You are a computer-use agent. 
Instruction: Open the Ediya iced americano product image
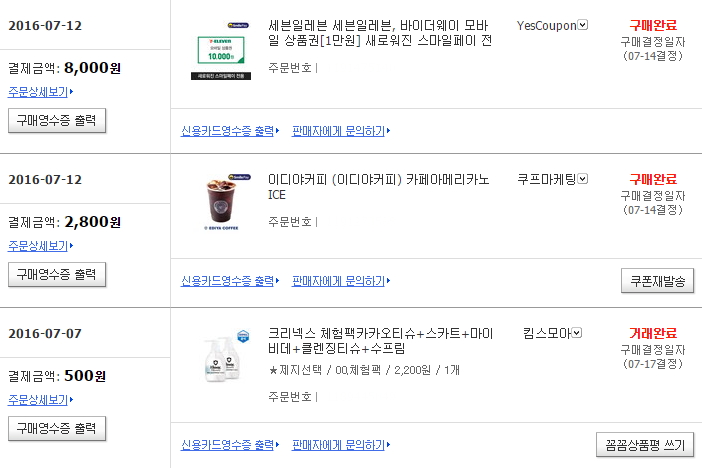[x=217, y=203]
